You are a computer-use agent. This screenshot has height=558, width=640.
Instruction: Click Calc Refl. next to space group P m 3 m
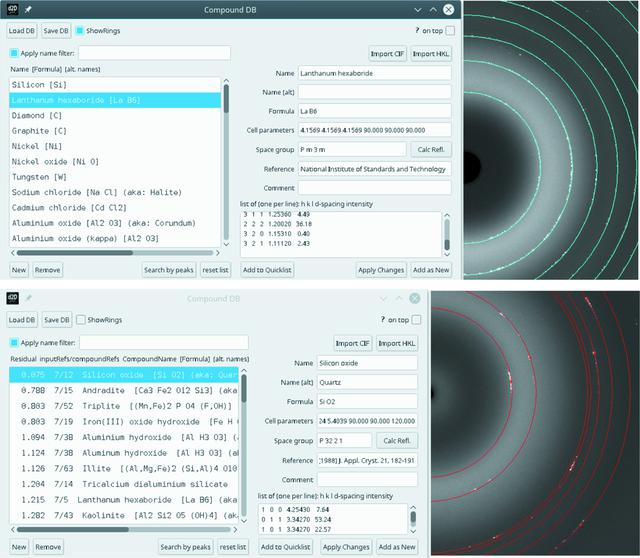click(431, 149)
